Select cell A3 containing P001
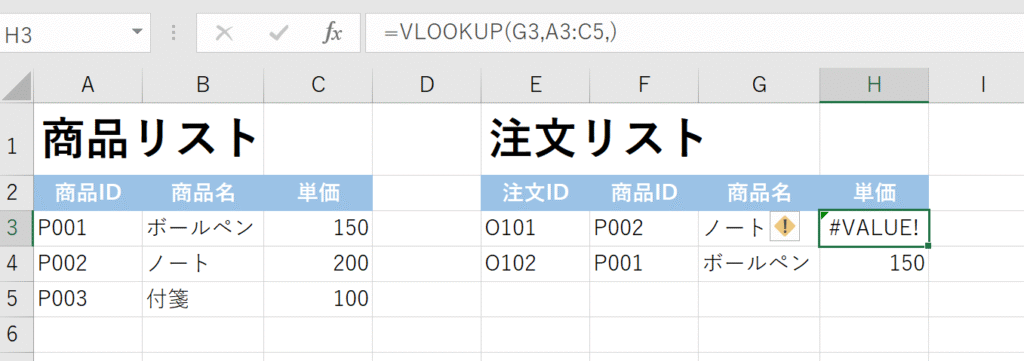 point(88,228)
